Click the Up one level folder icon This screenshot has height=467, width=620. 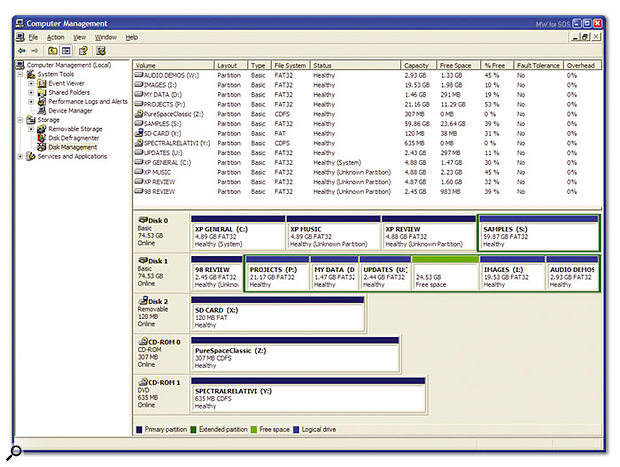[52, 51]
